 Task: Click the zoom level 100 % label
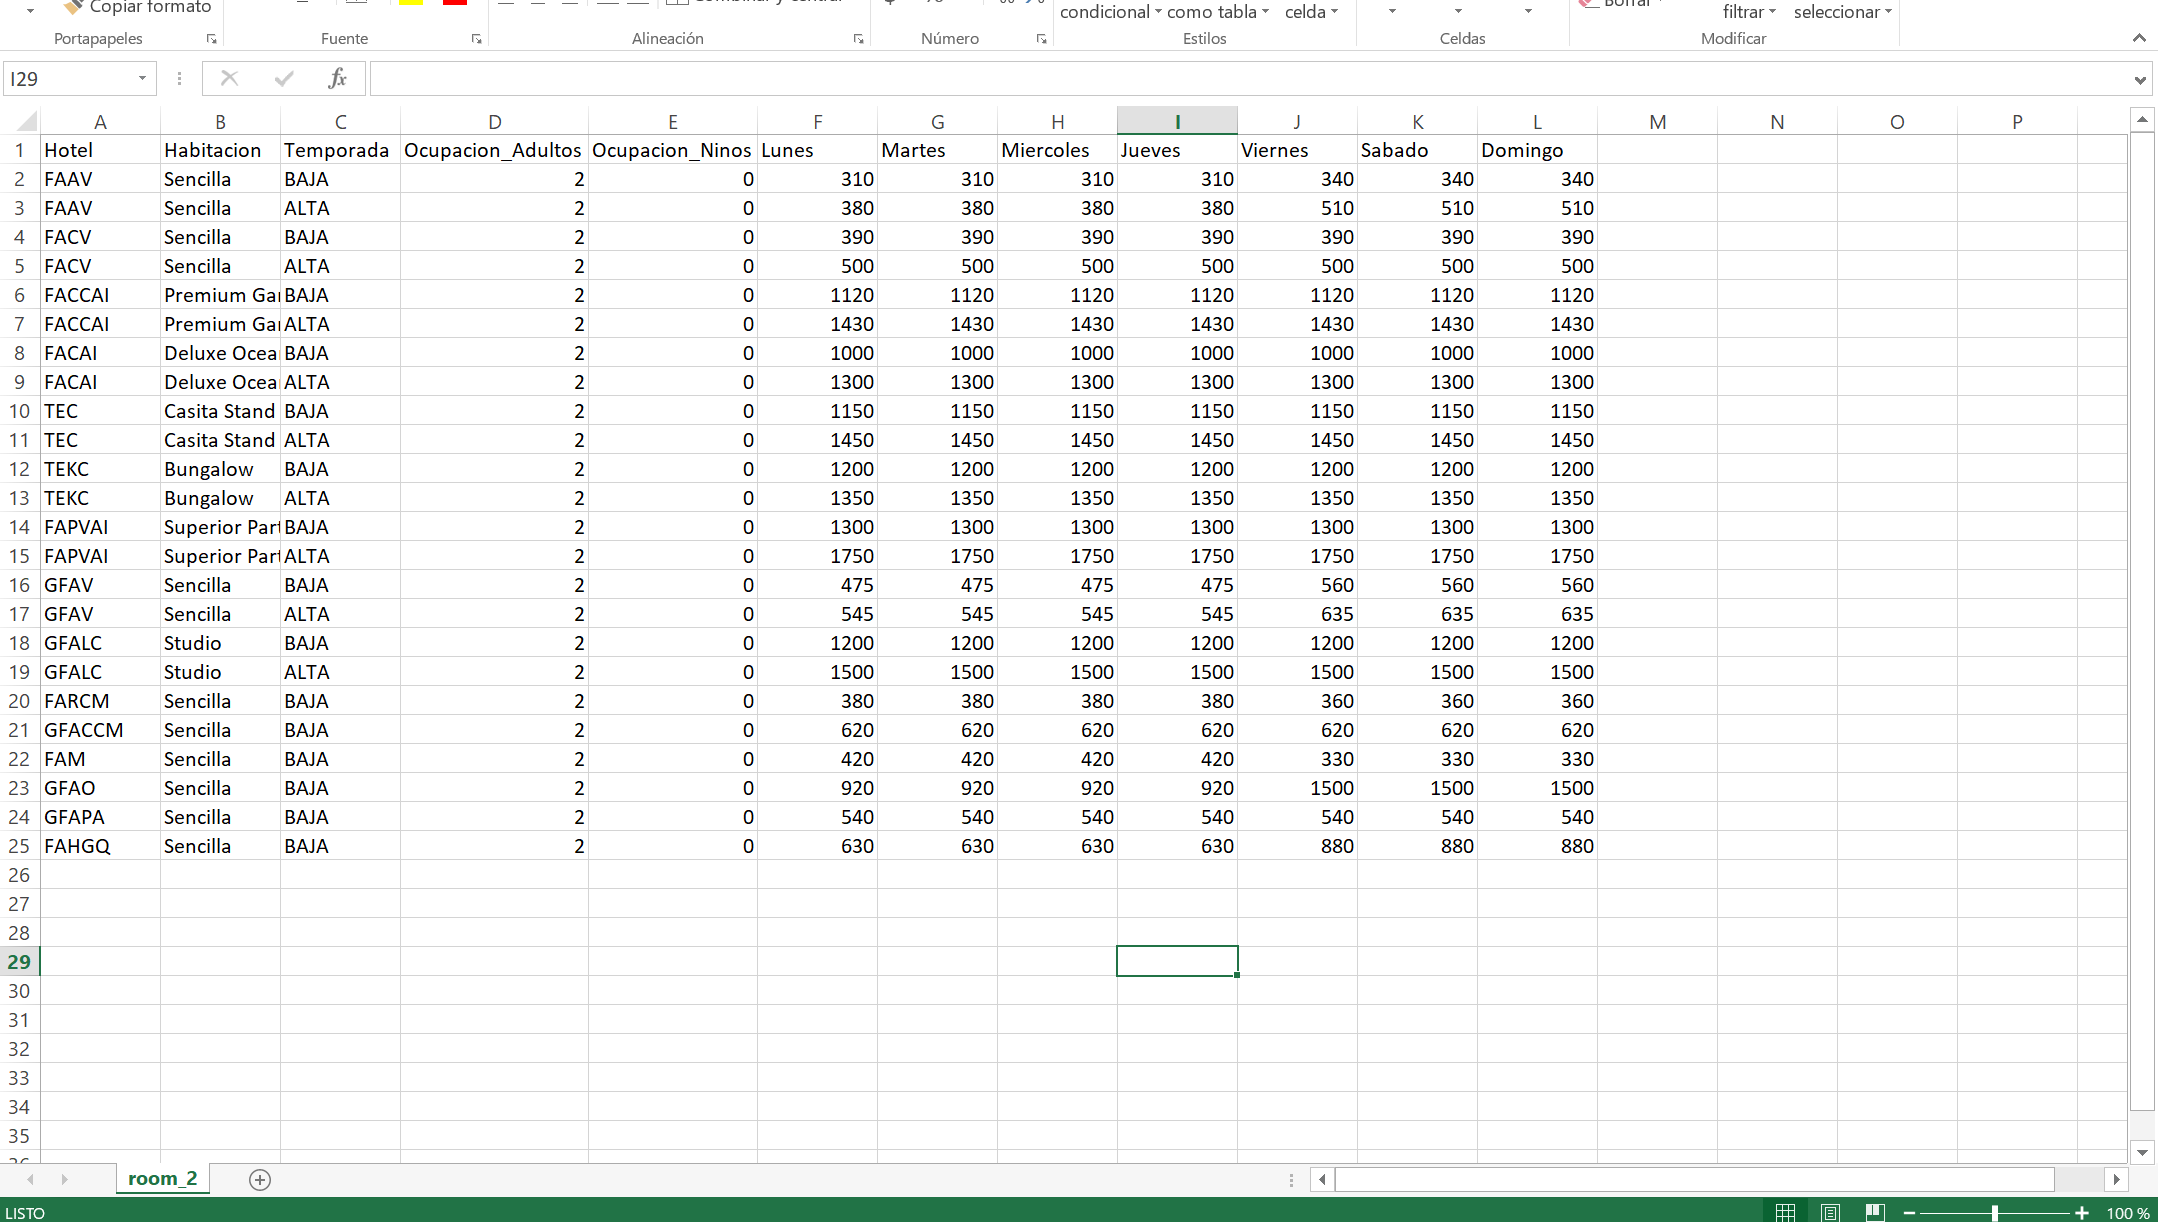(2127, 1212)
